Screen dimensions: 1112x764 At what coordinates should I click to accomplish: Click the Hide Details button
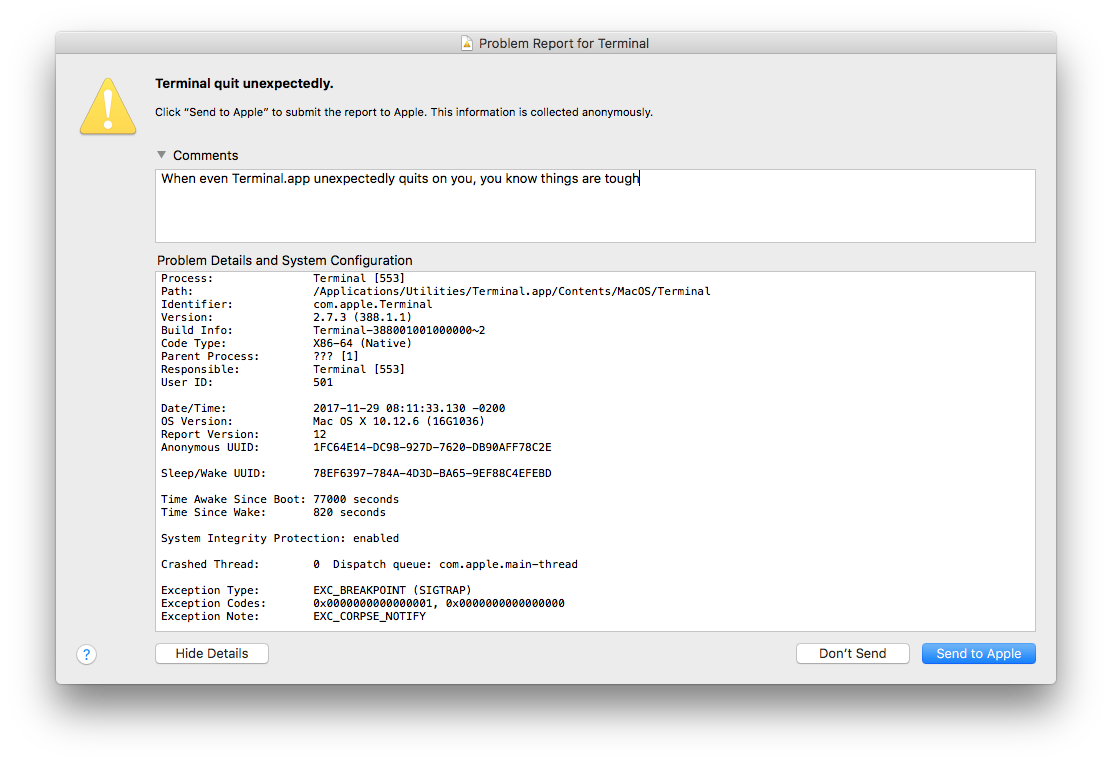click(x=212, y=653)
